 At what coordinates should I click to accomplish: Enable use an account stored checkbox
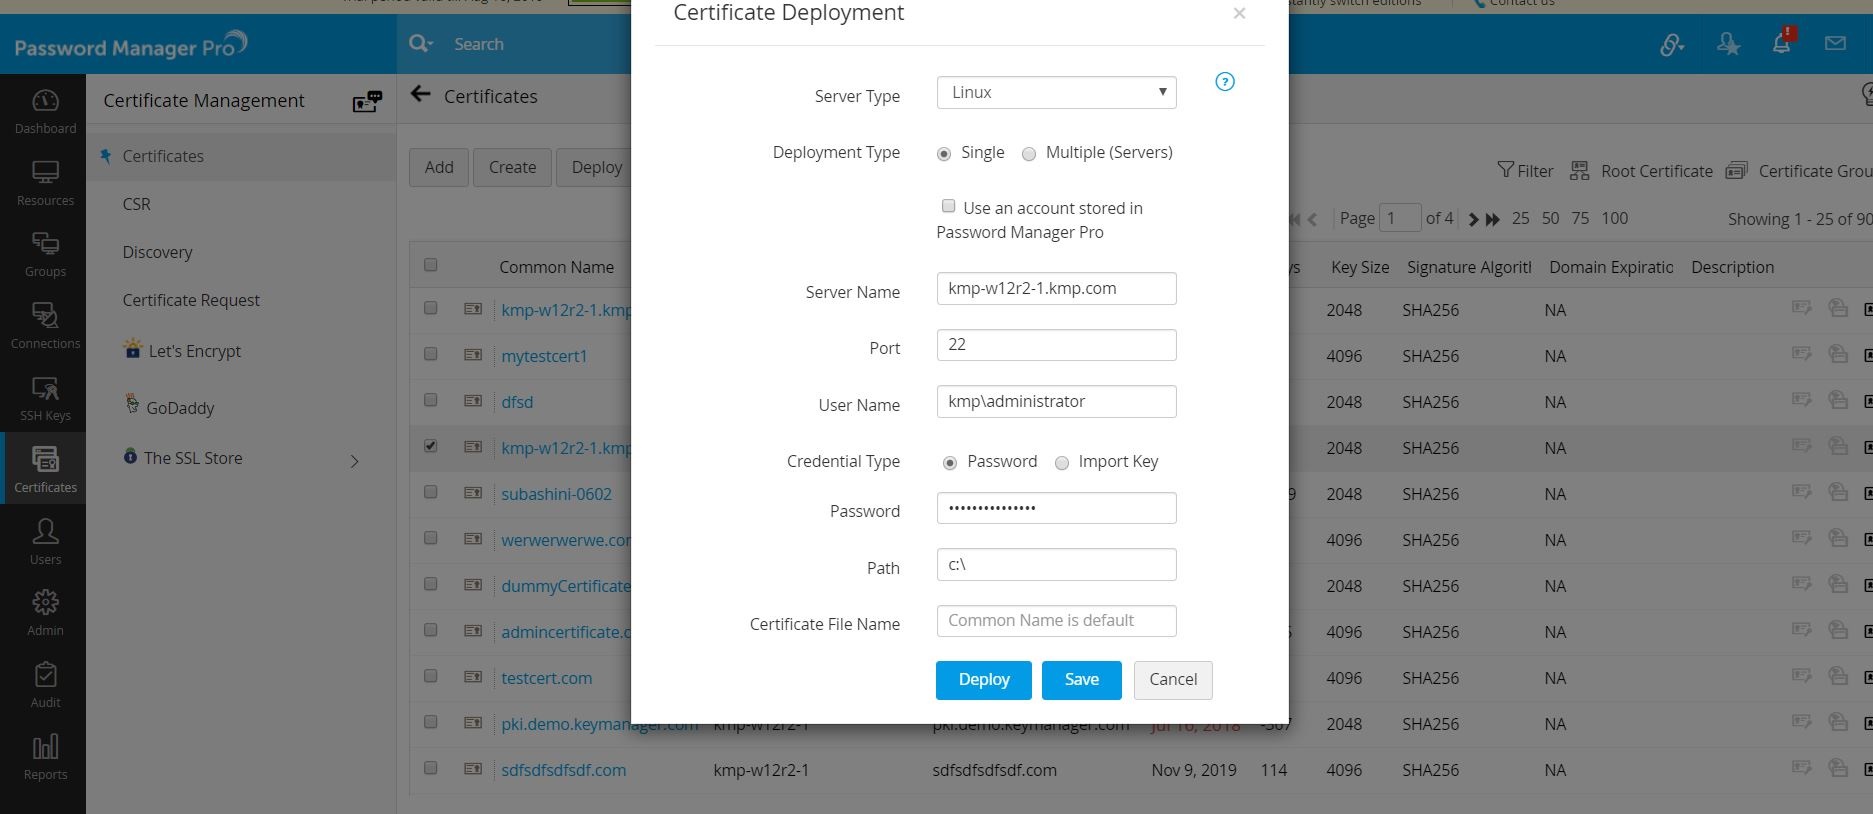click(x=948, y=206)
